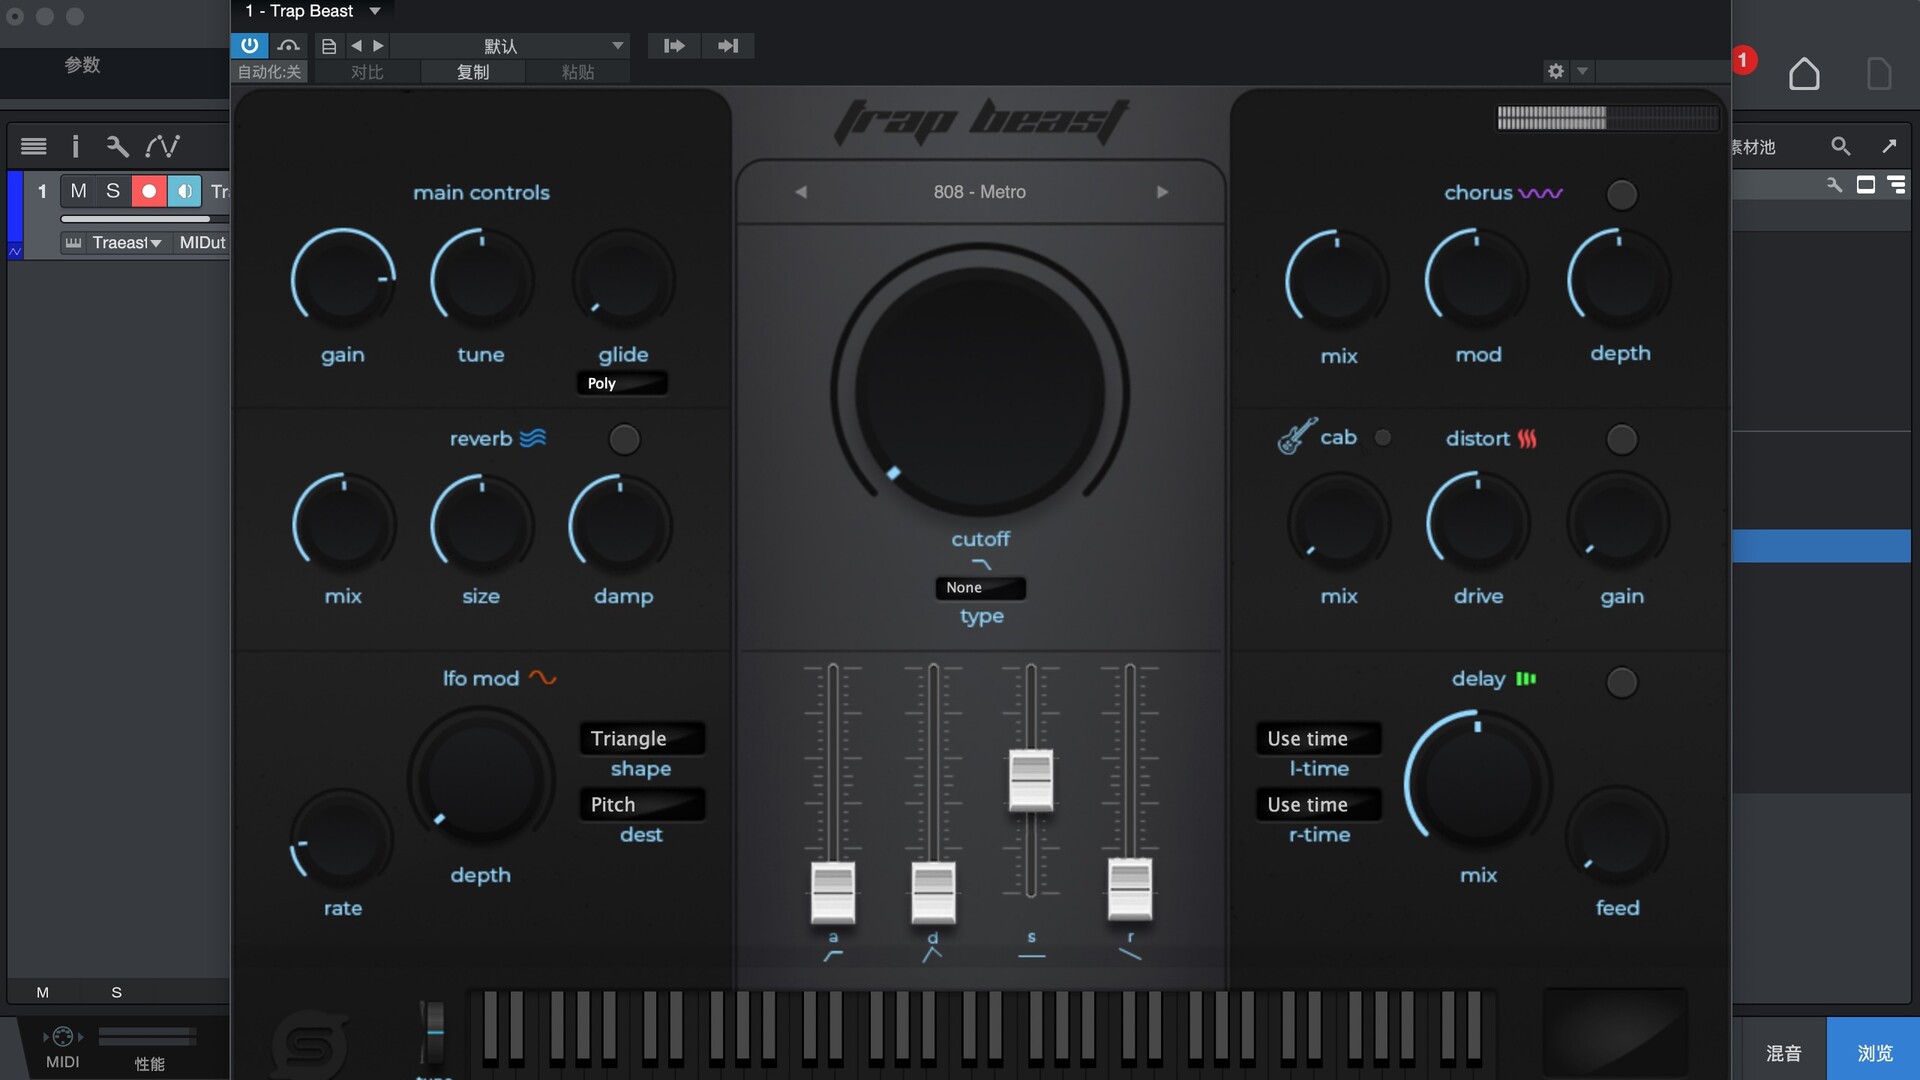Viewport: 1920px width, 1080px height.
Task: Open the Triangle LFO shape dropdown
Action: 641,738
